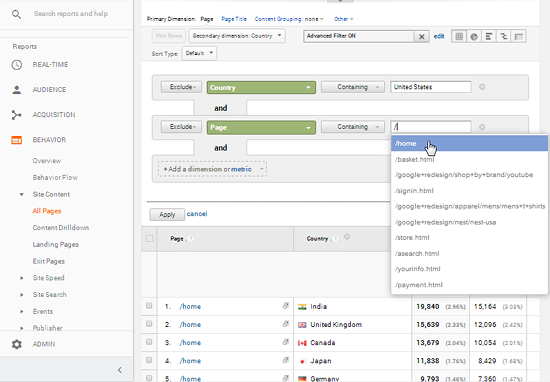Open Sort Type Default dropdown
550x382 pixels.
[x=199, y=53]
